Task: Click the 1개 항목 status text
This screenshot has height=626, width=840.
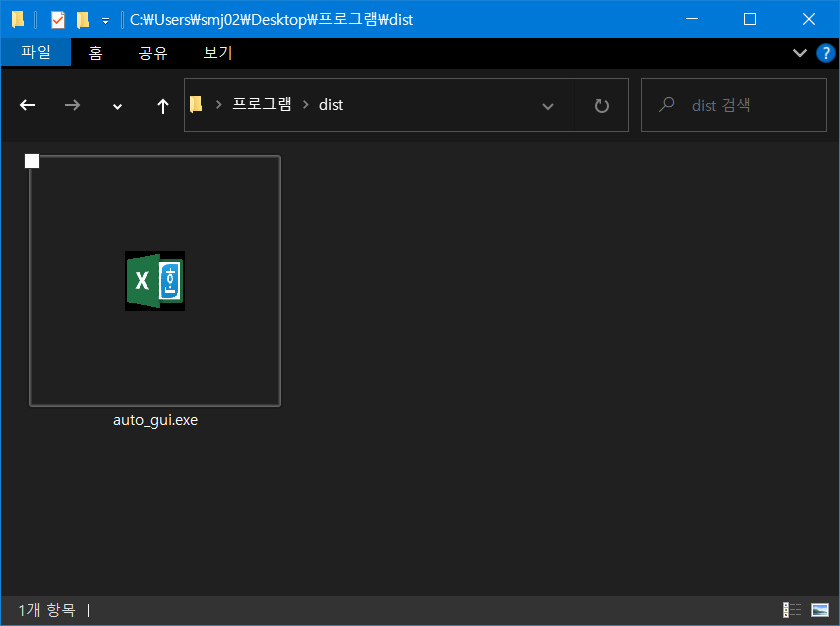Action: pos(47,609)
